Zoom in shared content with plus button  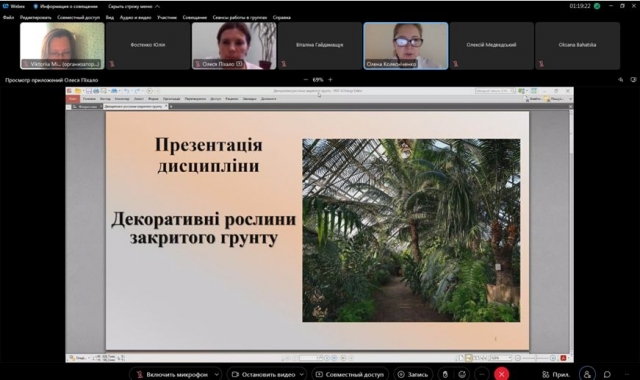click(330, 80)
